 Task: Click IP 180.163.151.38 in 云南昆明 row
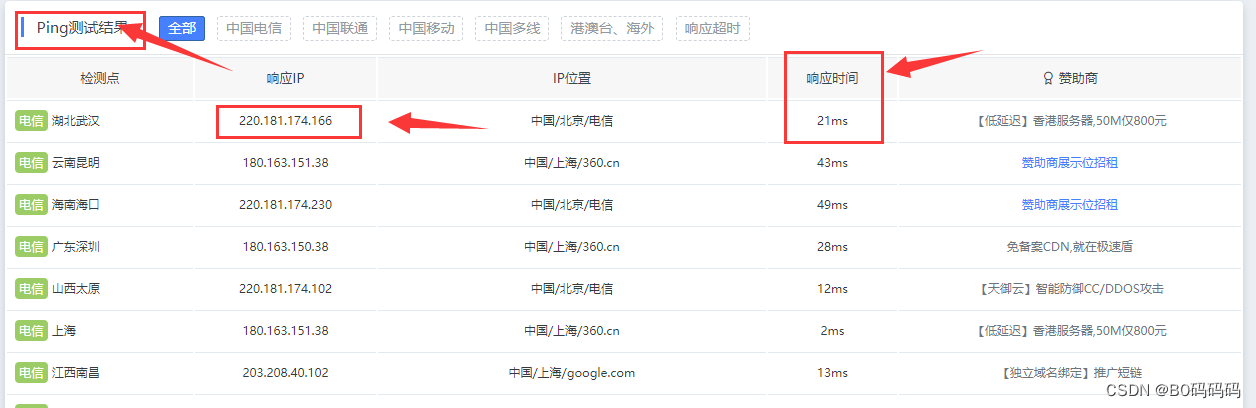pos(285,163)
